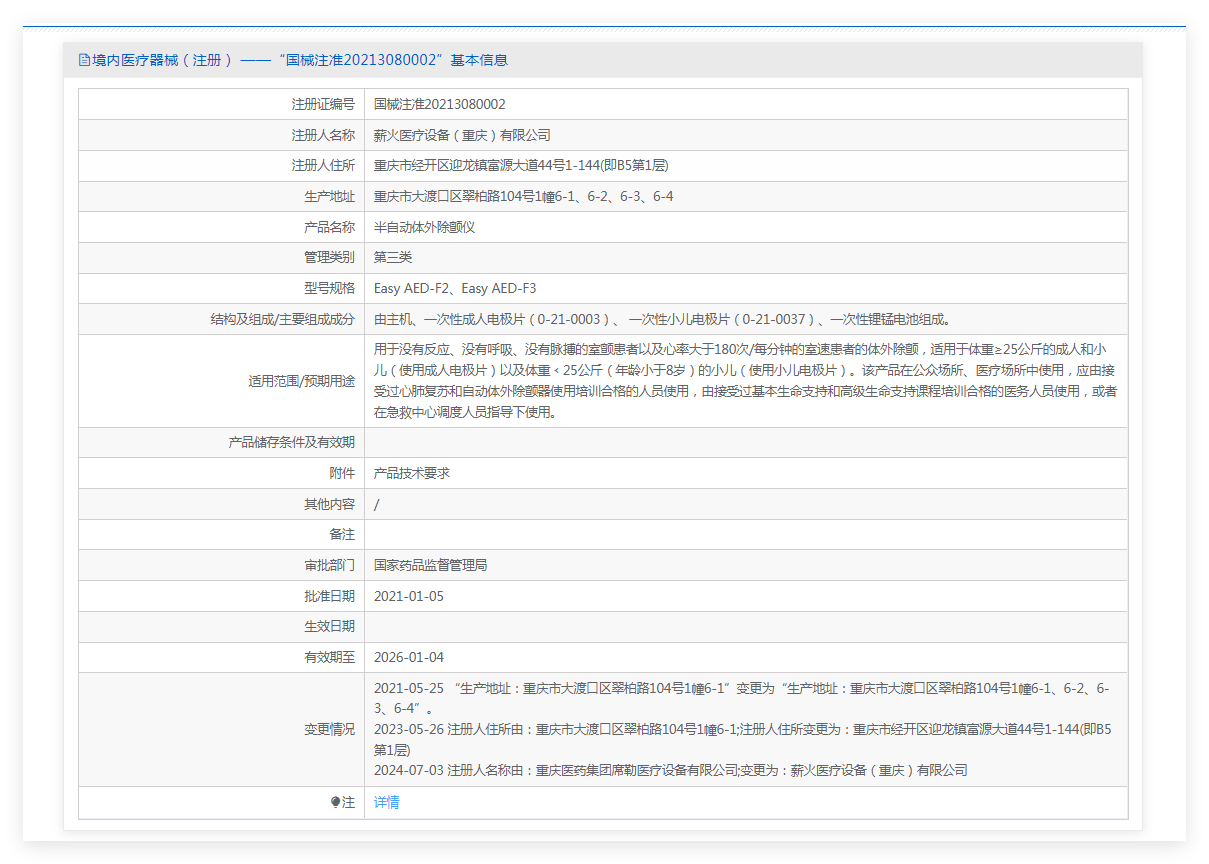
Task: Click the 生产地址 value in the table
Action: [x=523, y=197]
